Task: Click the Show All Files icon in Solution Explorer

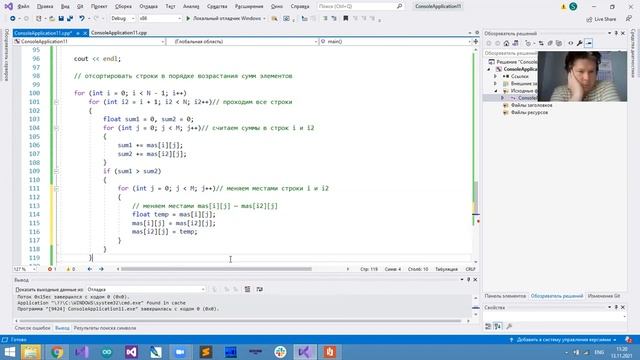Action: click(559, 43)
